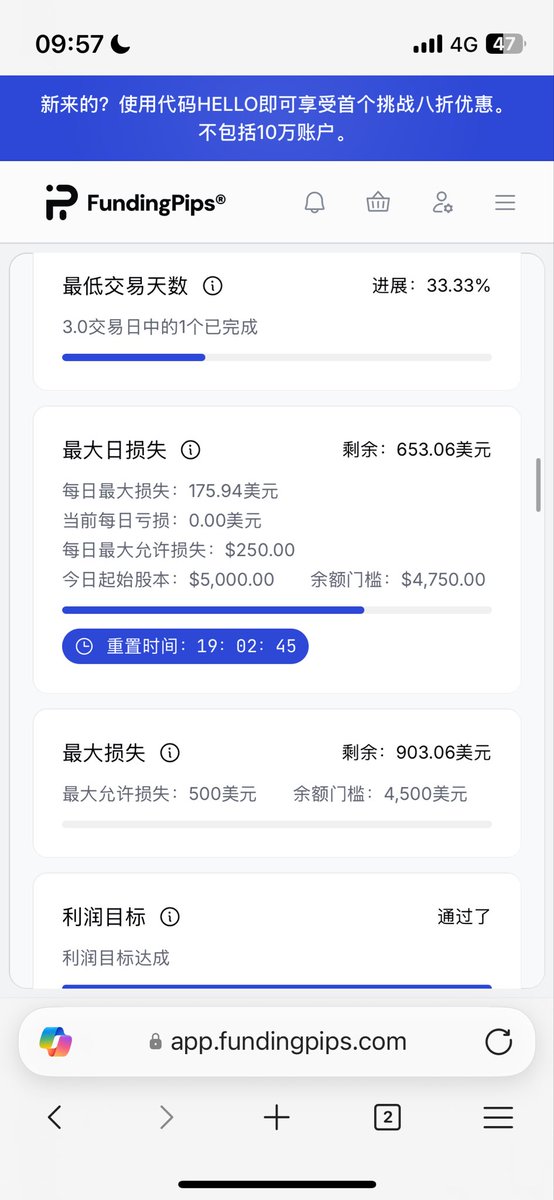Go back with the browser back arrow
This screenshot has height=1200, width=554.
(x=55, y=1117)
